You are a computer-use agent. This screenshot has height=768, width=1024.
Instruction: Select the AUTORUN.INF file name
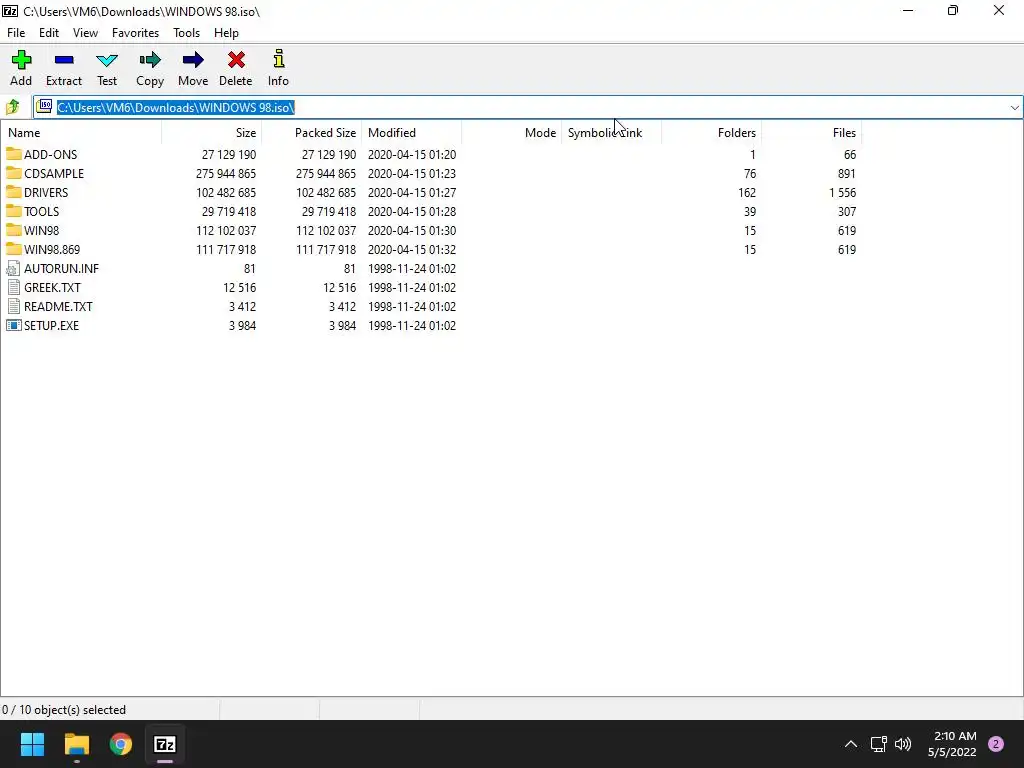61,268
